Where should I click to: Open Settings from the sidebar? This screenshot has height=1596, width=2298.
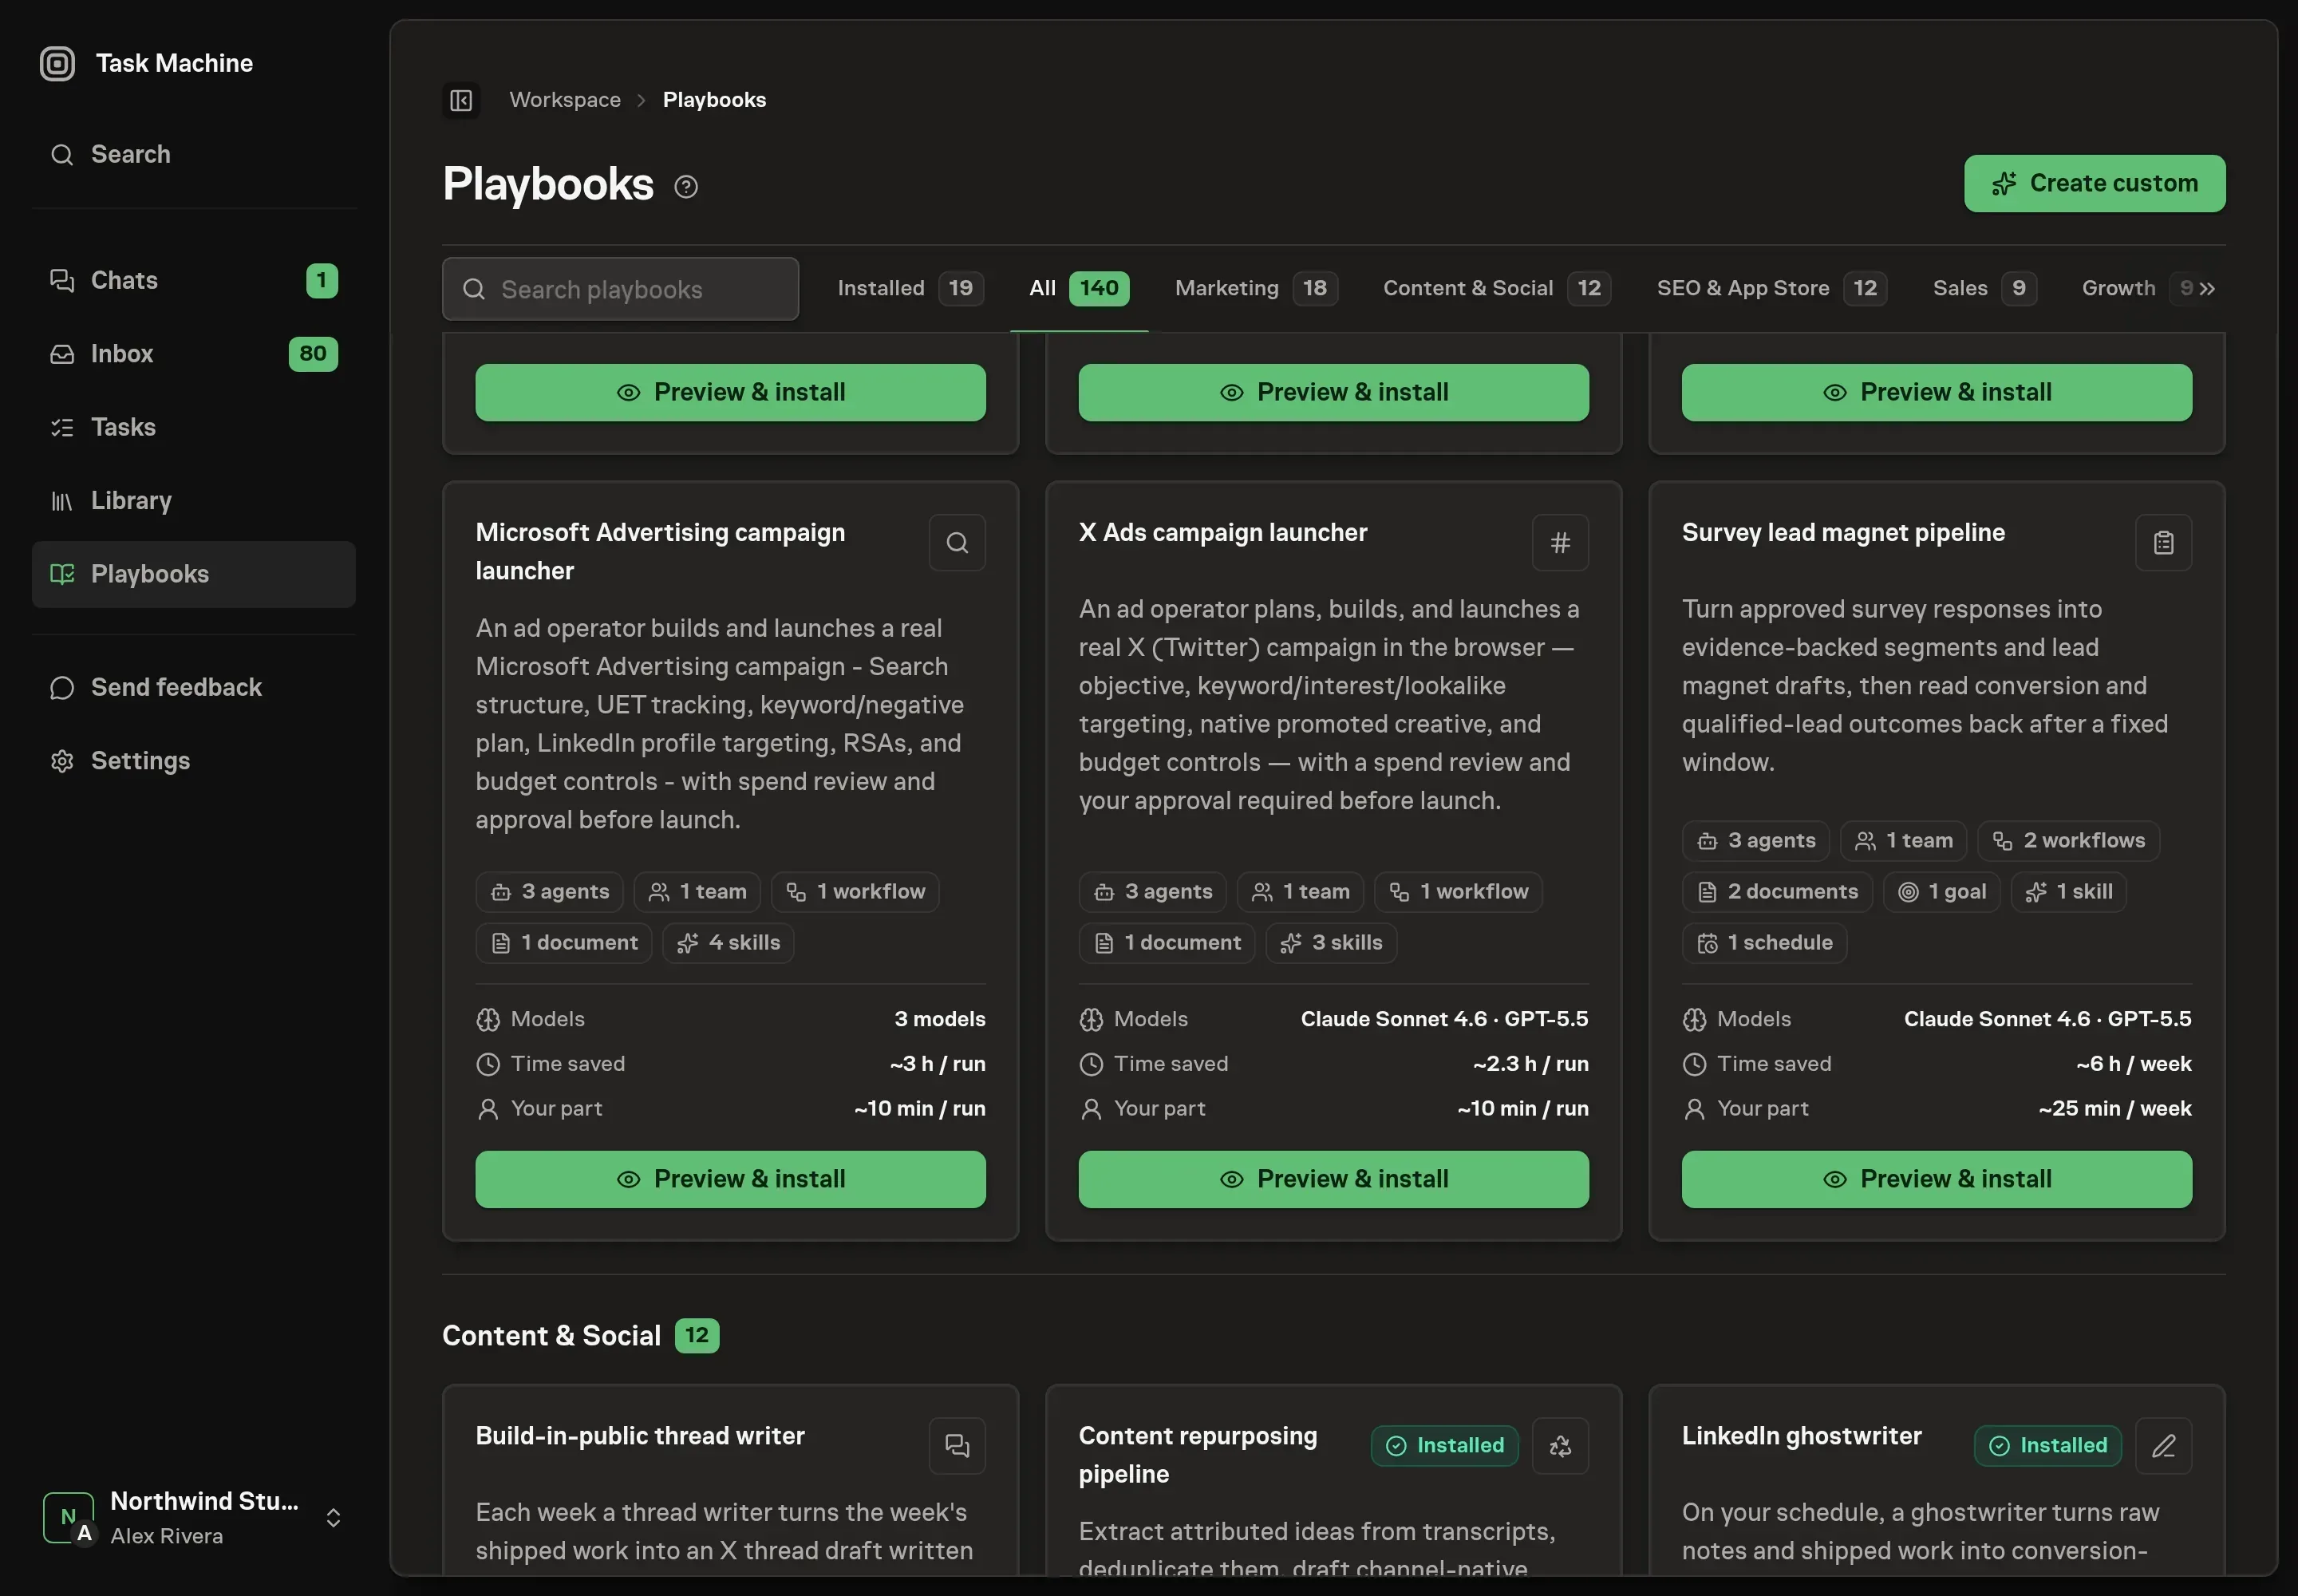pos(194,761)
